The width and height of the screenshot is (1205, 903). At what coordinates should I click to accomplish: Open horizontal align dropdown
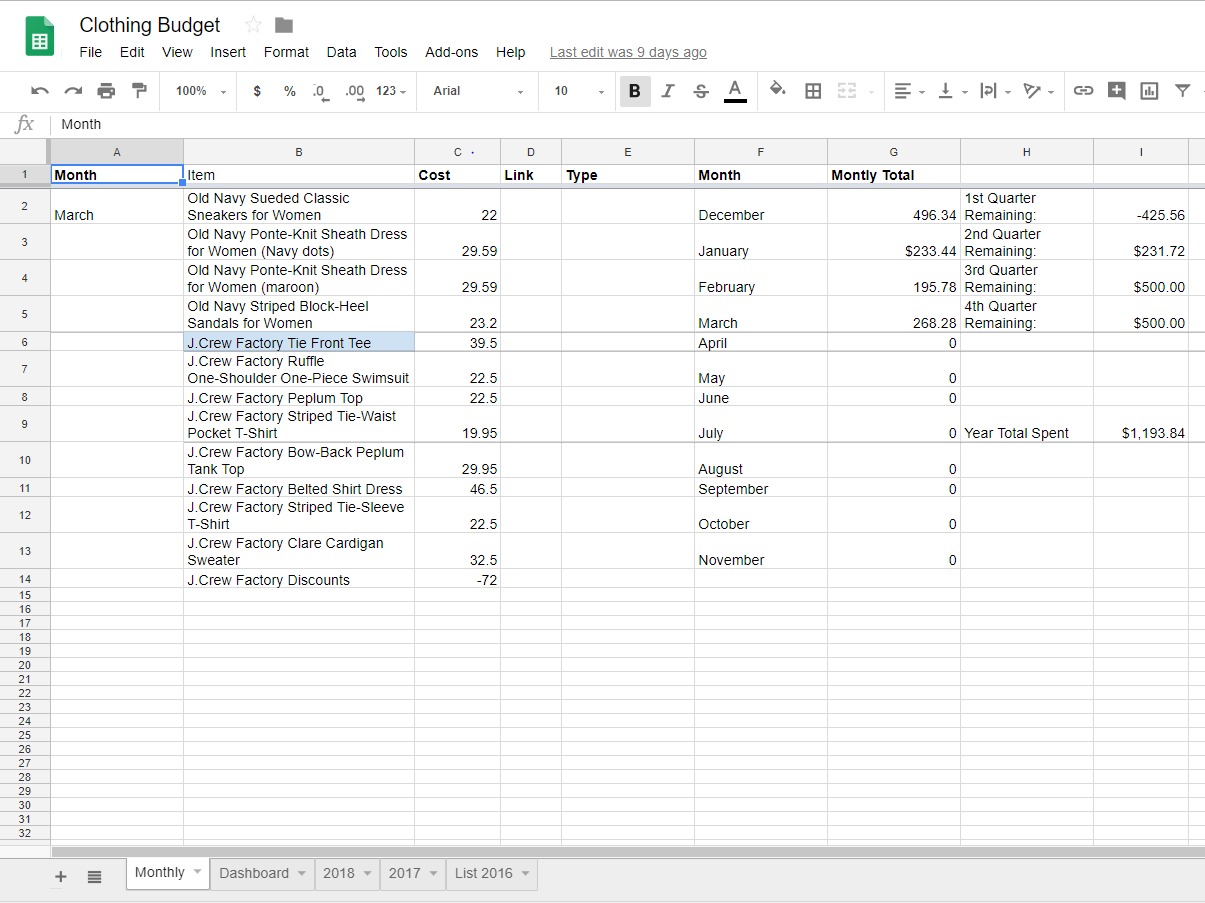909,91
